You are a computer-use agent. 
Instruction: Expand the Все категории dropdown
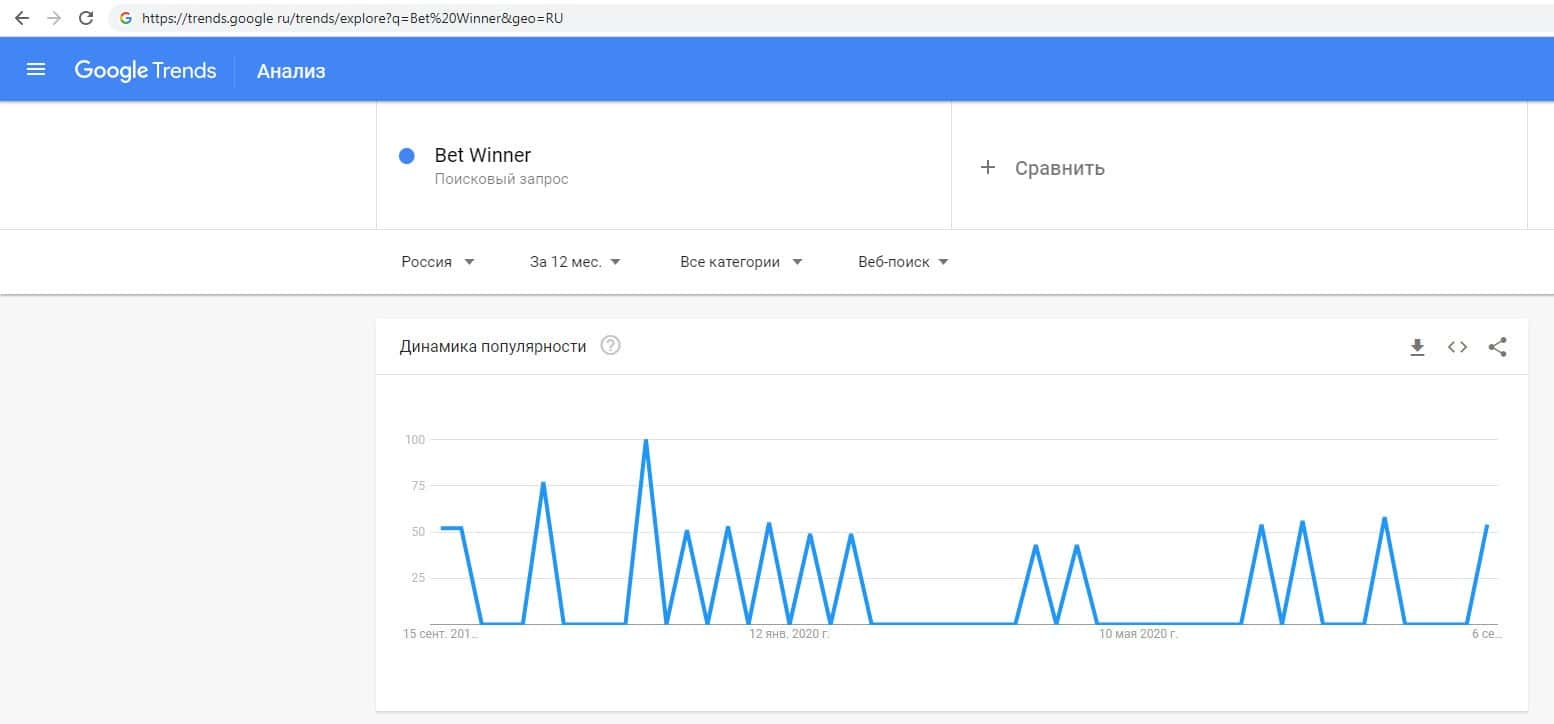[x=741, y=262]
